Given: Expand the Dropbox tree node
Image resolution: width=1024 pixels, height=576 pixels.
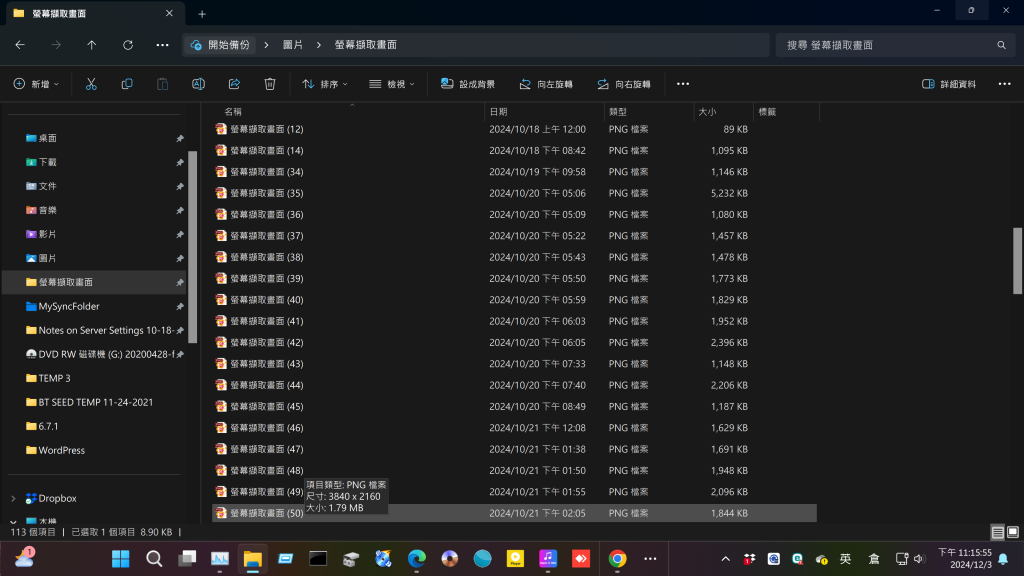Looking at the screenshot, I should (13, 498).
